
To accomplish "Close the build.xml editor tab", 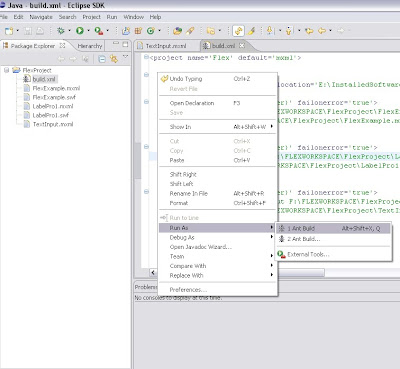I will [x=242, y=45].
